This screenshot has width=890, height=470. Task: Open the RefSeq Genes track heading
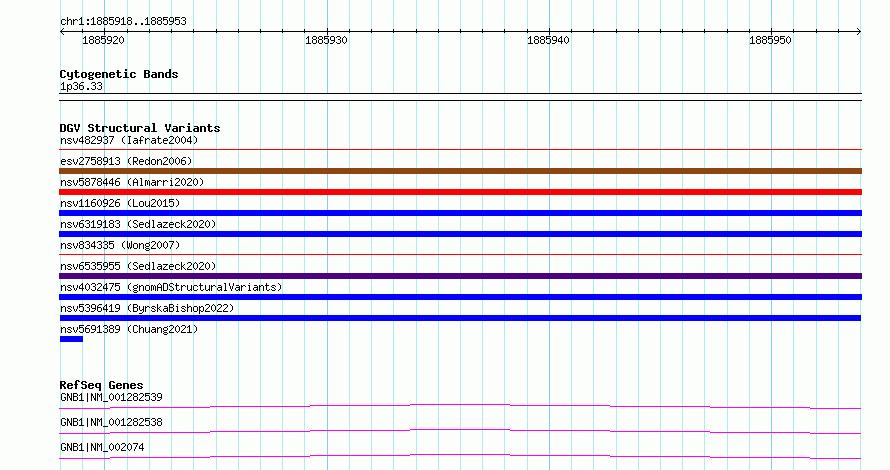[x=101, y=385]
